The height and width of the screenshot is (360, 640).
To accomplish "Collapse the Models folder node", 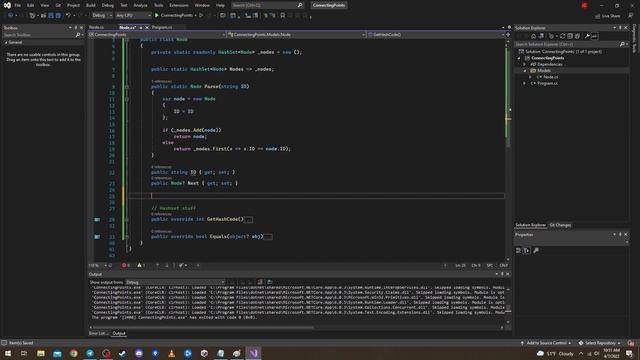I will (x=525, y=71).
